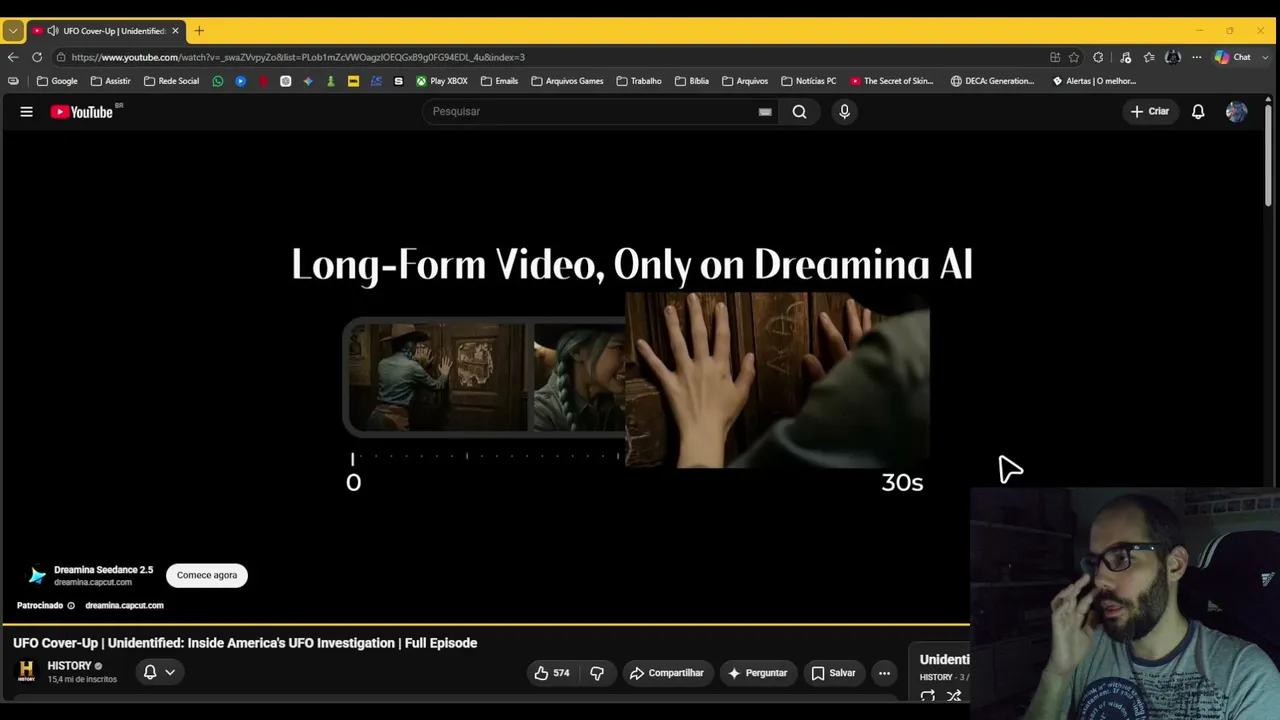This screenshot has width=1280, height=720.
Task: Open the Notícias PC bookmarks folder
Action: pyautogui.click(x=808, y=81)
